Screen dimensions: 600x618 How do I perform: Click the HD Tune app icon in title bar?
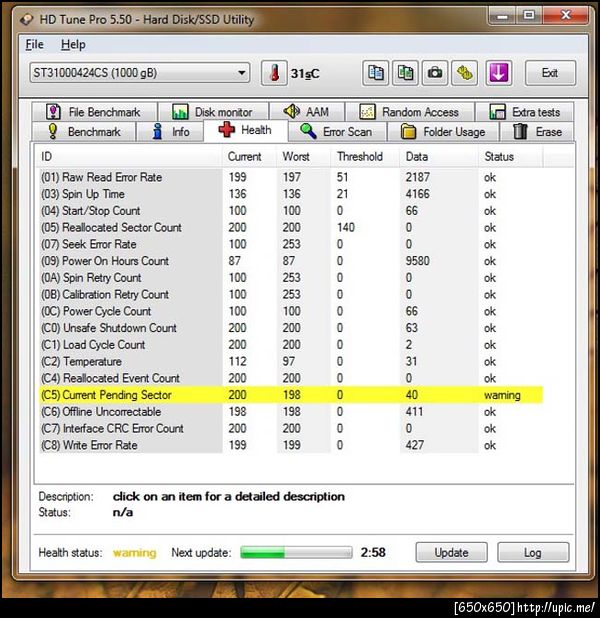[x=27, y=19]
